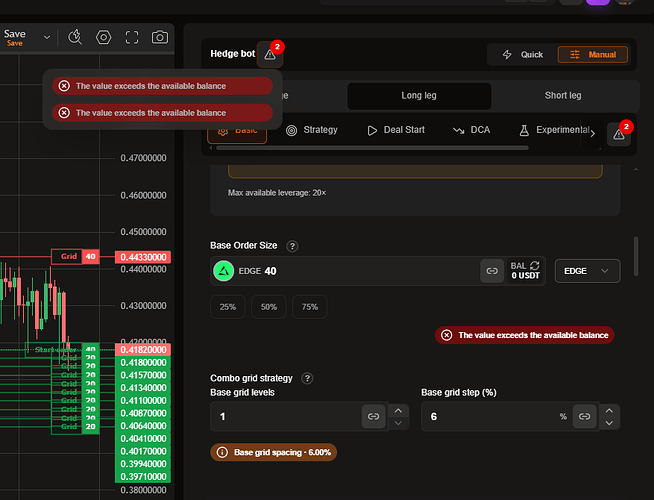Decrease Base grid step with down arrow
This screenshot has width=654, height=500.
[609, 423]
